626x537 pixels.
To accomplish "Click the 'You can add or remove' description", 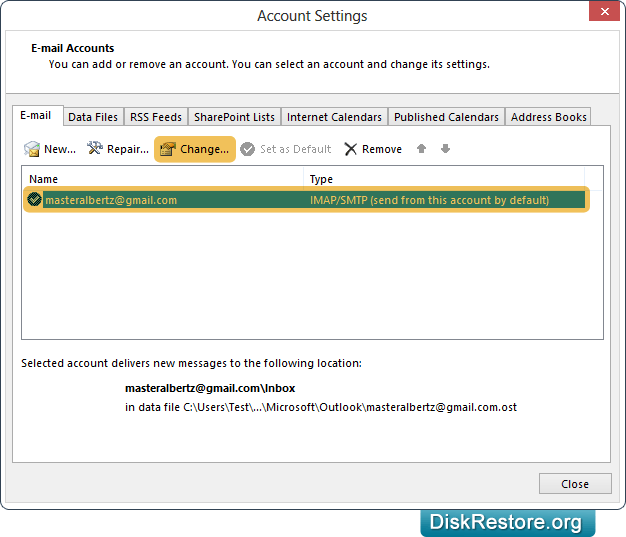I will (x=269, y=64).
